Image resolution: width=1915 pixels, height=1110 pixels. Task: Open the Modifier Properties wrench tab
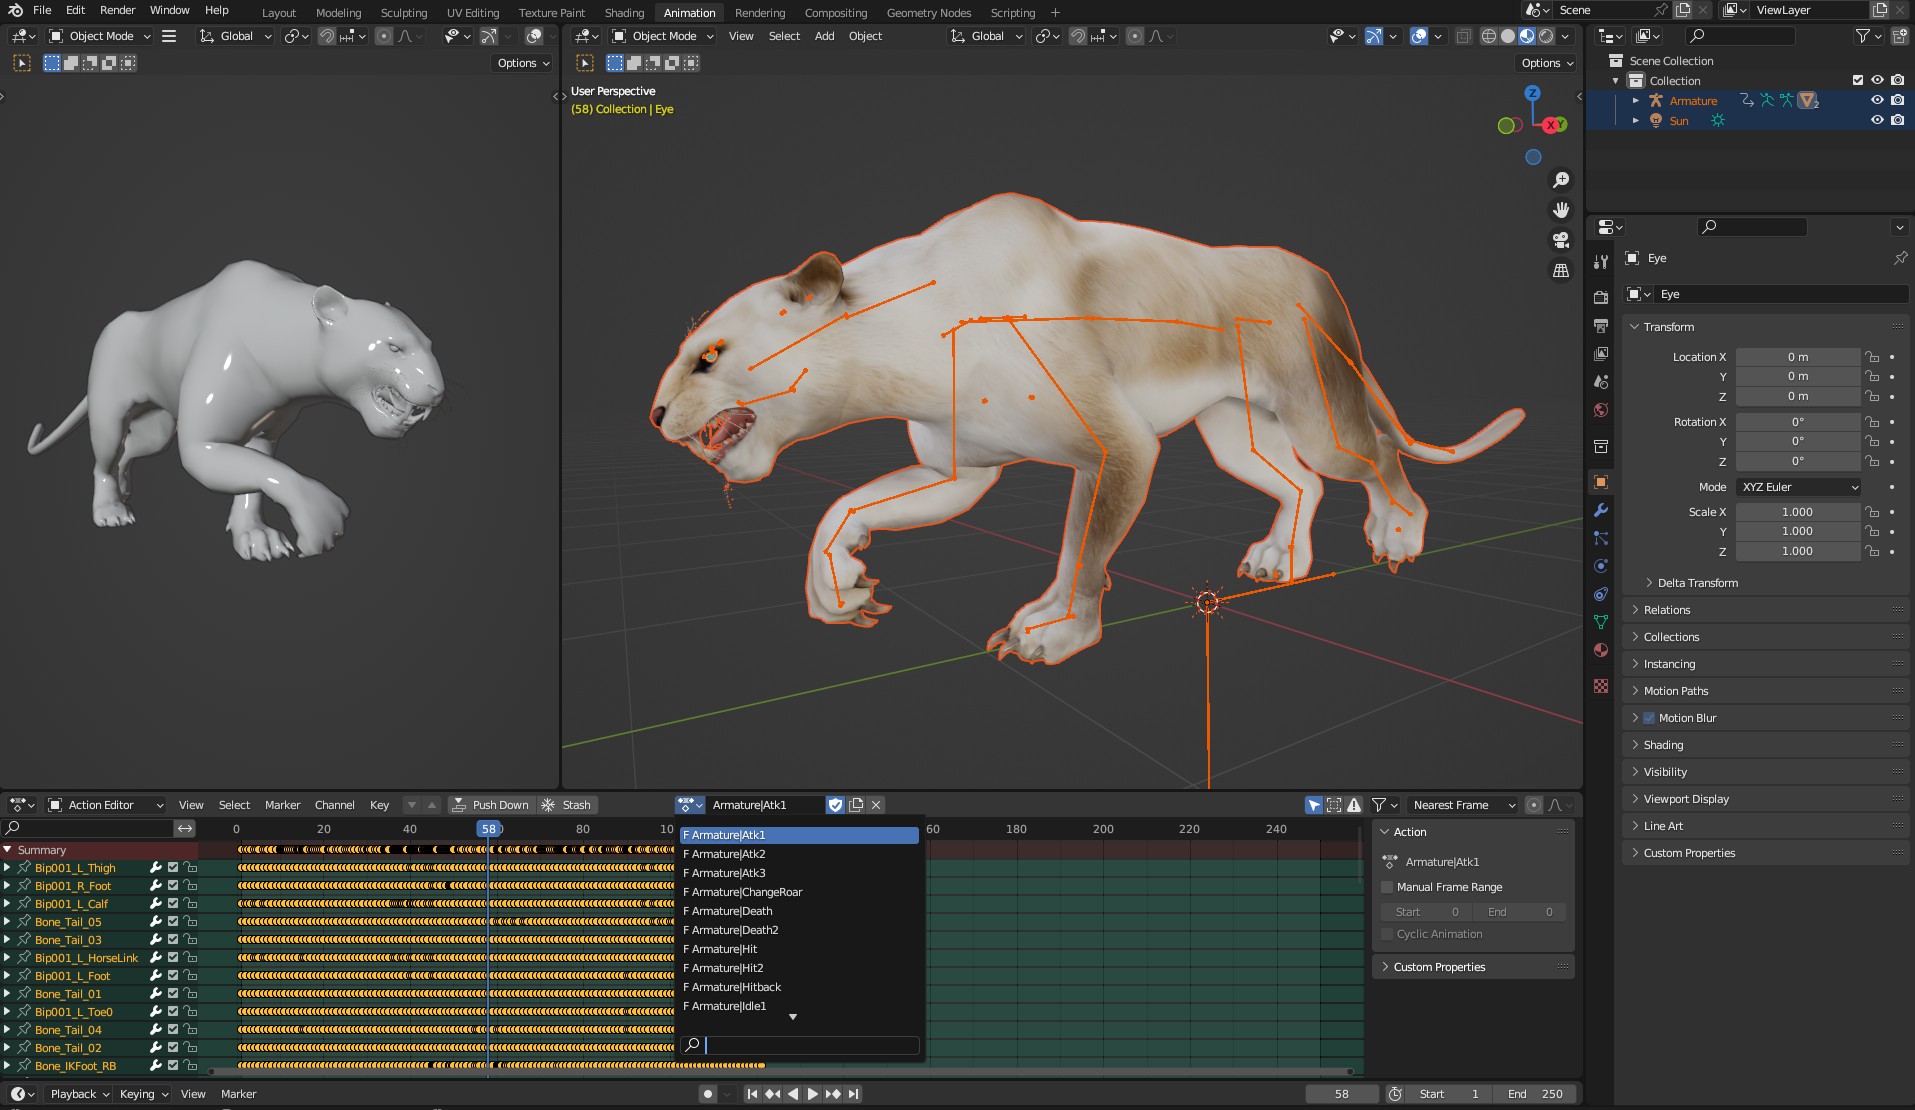tap(1600, 510)
